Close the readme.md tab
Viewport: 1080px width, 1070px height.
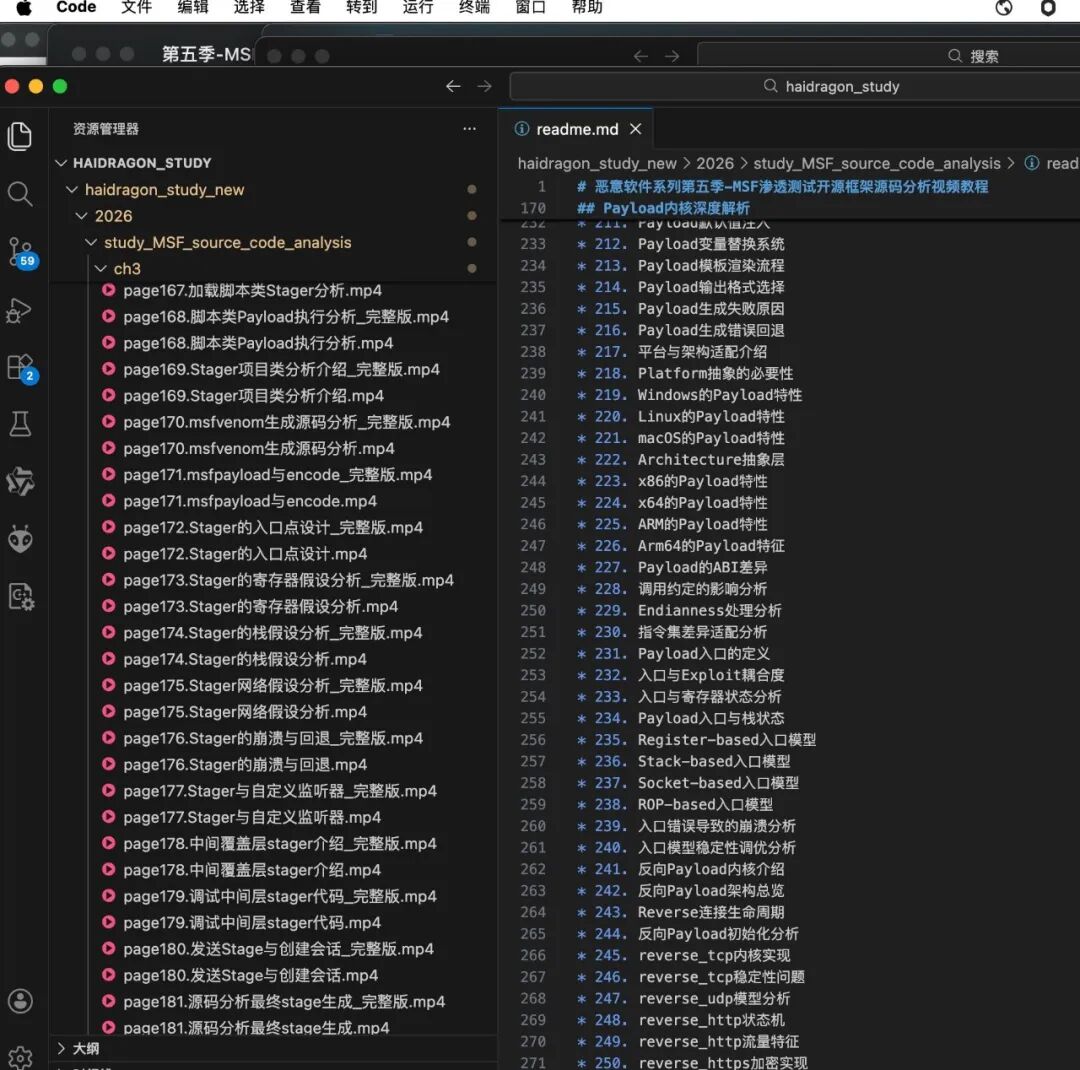pyautogui.click(x=635, y=129)
